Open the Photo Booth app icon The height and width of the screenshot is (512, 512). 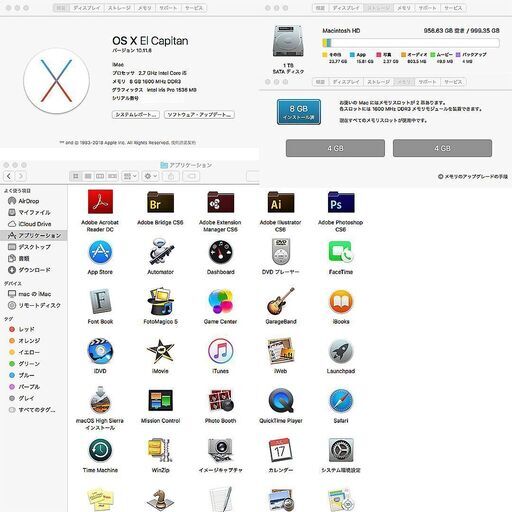tap(220, 401)
